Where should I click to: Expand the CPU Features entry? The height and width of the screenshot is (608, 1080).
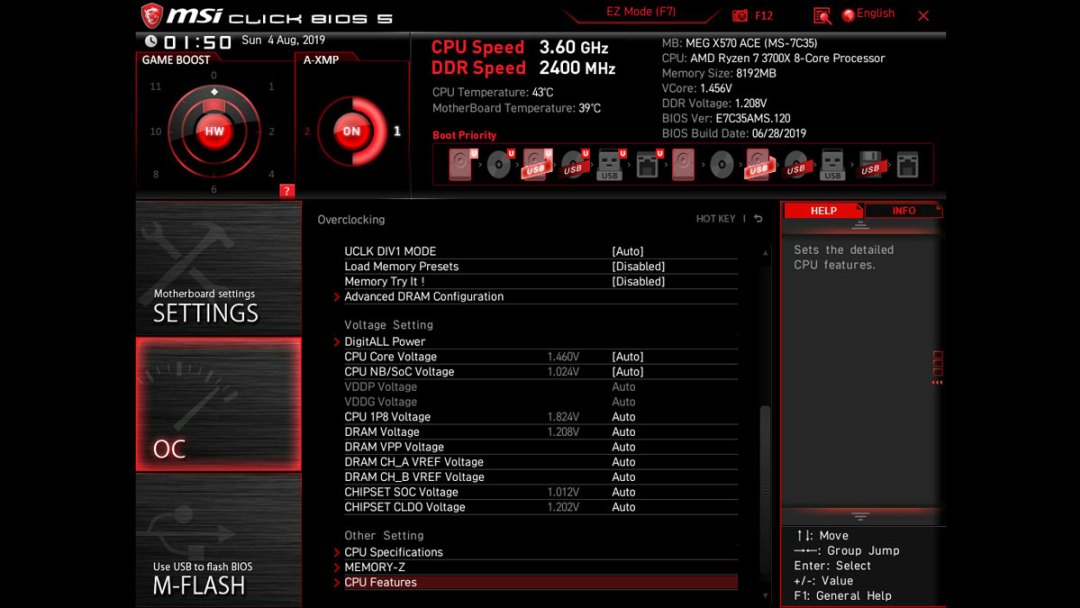tap(381, 582)
